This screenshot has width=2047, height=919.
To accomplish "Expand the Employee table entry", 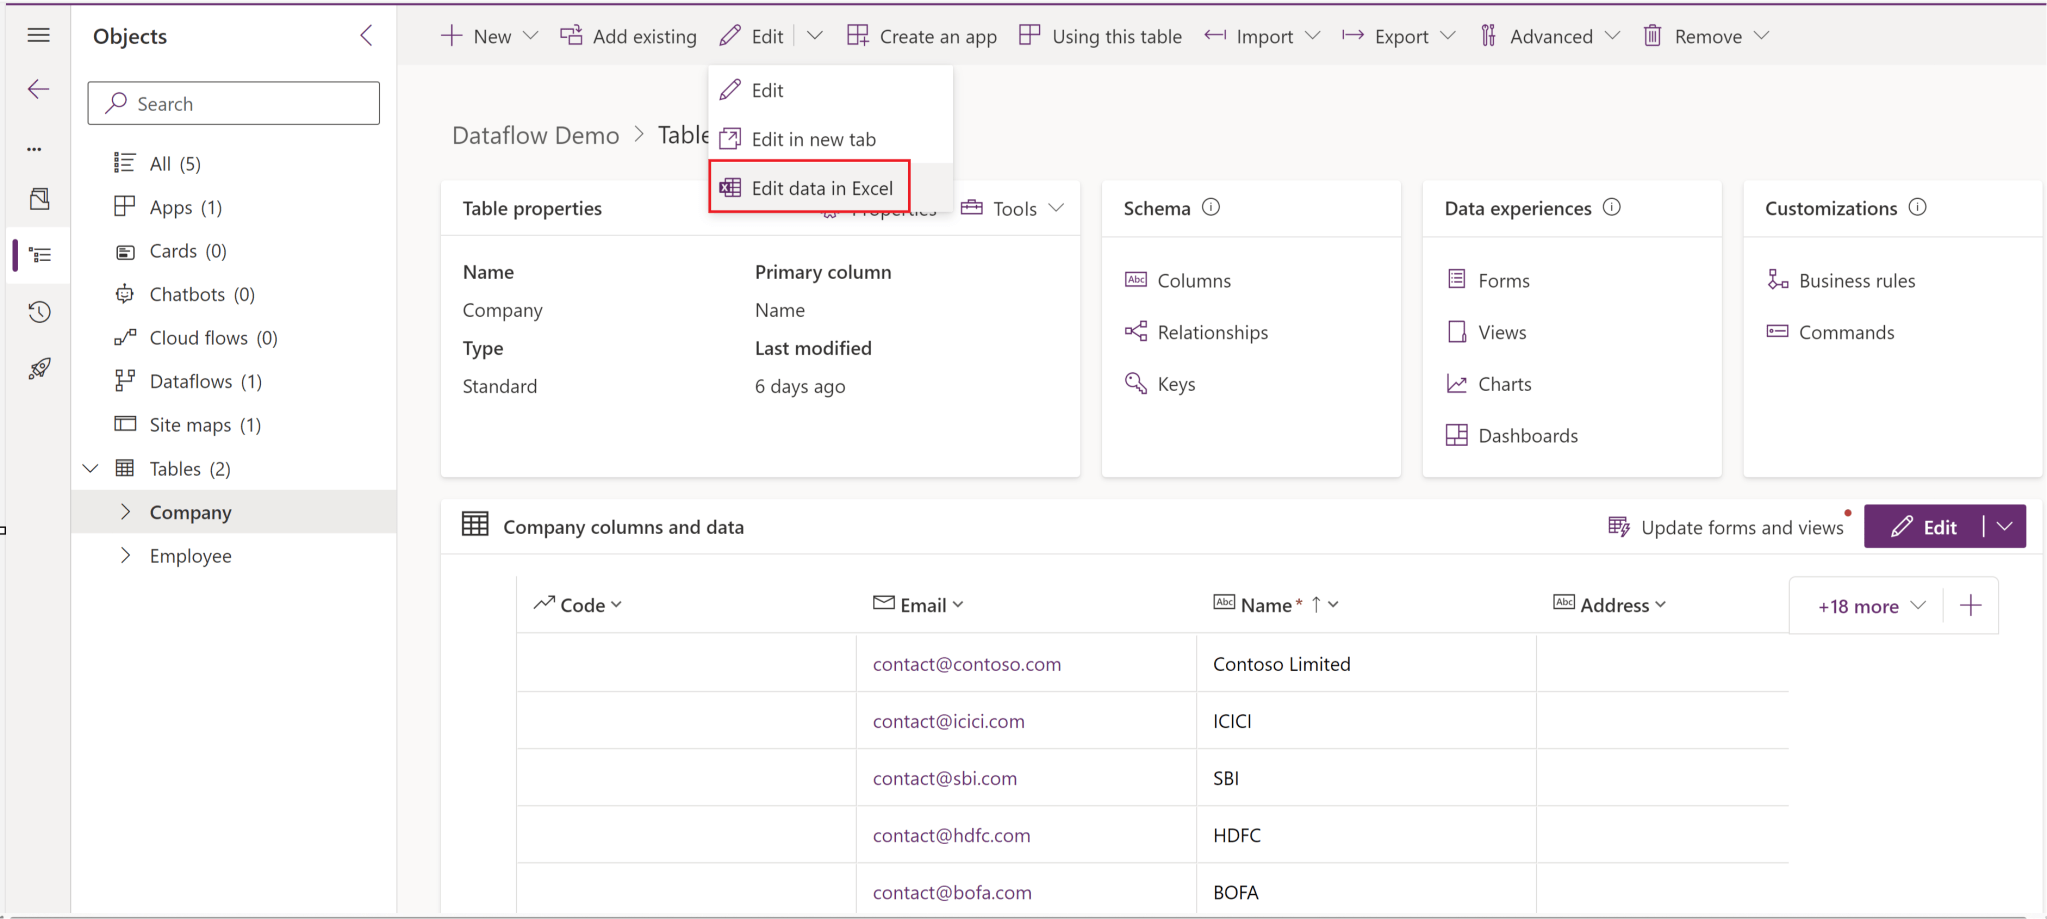I will [128, 555].
